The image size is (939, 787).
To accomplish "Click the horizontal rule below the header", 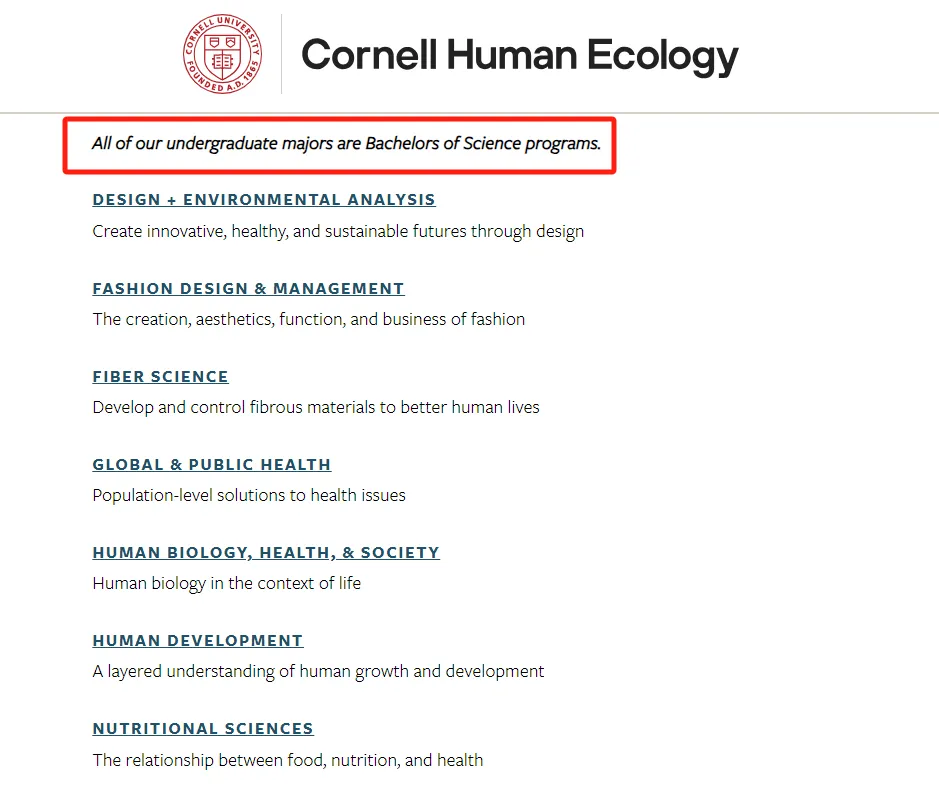I will 470,113.
